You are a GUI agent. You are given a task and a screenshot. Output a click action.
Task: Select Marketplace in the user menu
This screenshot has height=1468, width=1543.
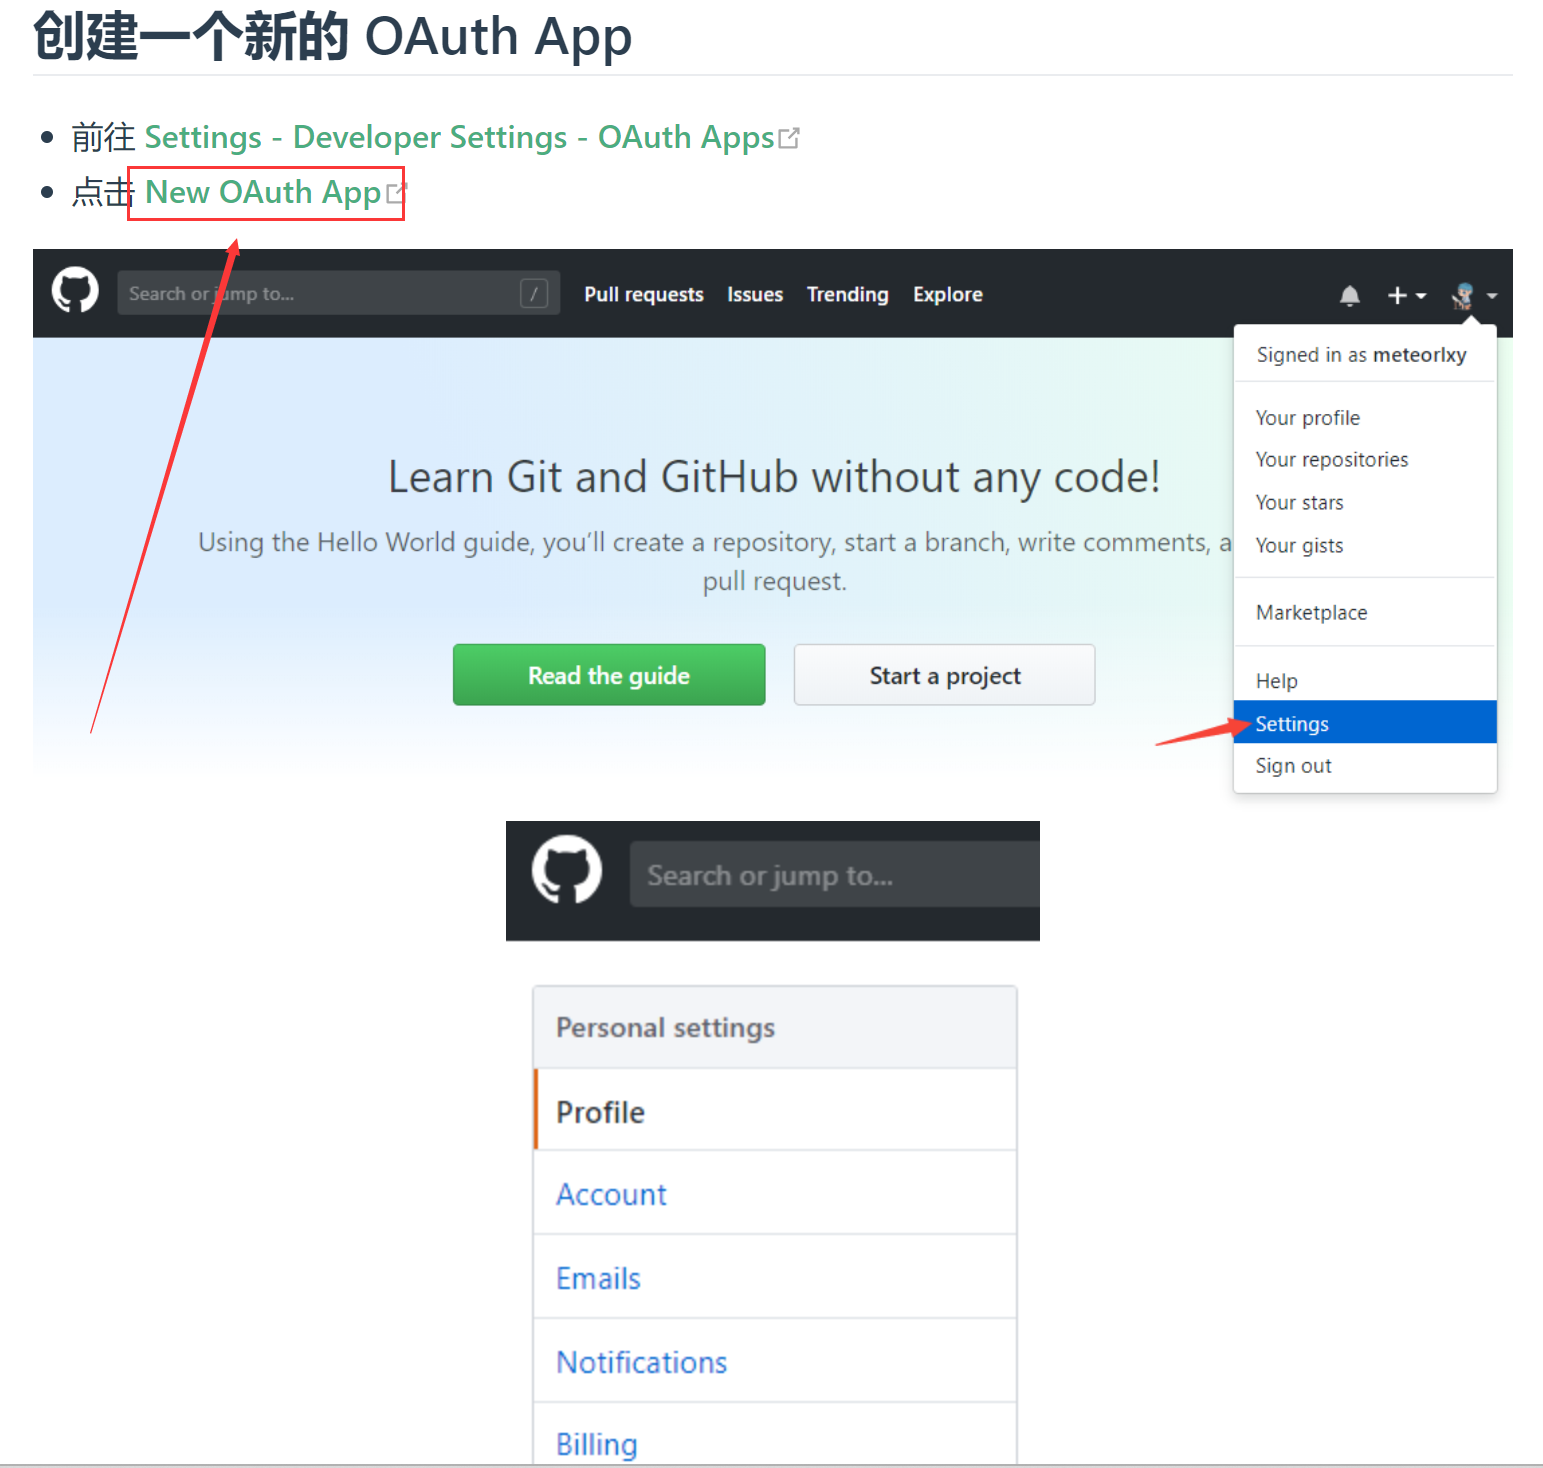(x=1311, y=613)
